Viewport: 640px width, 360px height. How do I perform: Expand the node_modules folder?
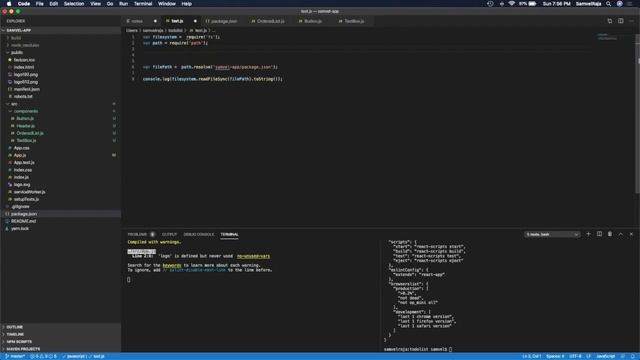pyautogui.click(x=60, y=45)
